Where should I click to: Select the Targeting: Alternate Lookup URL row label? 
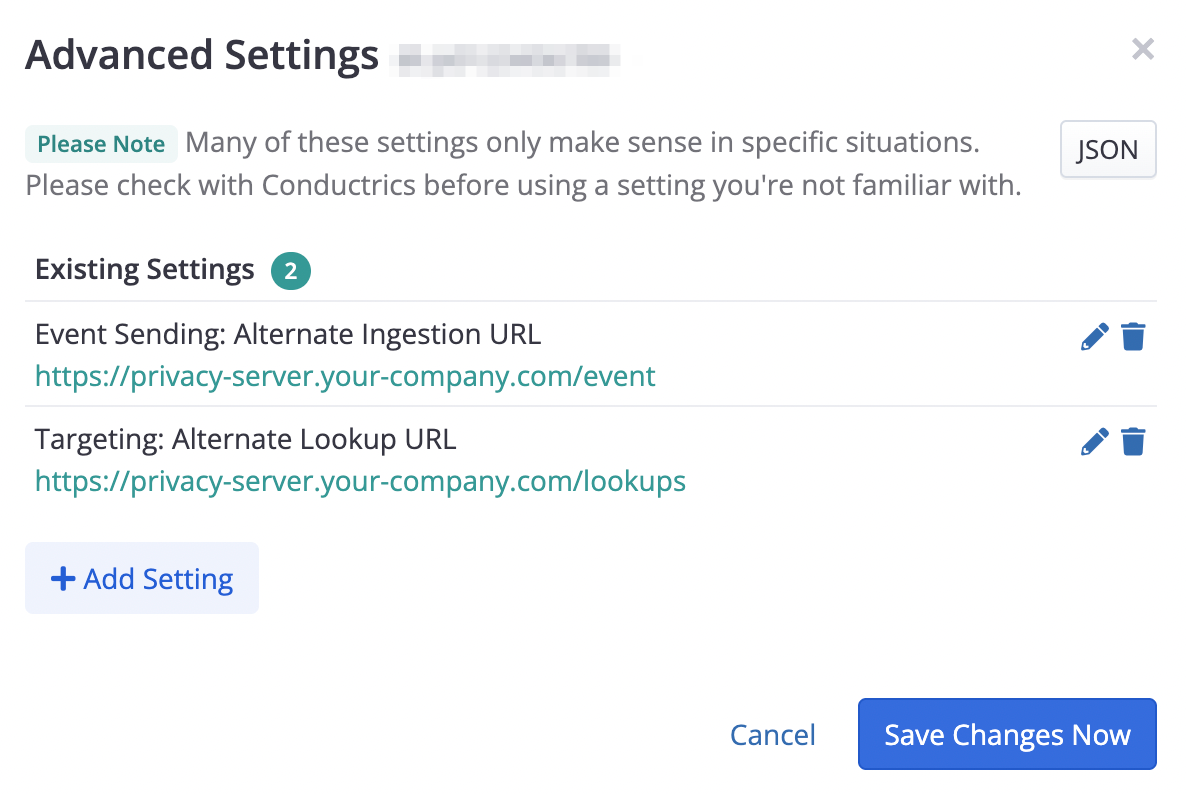(x=245, y=438)
